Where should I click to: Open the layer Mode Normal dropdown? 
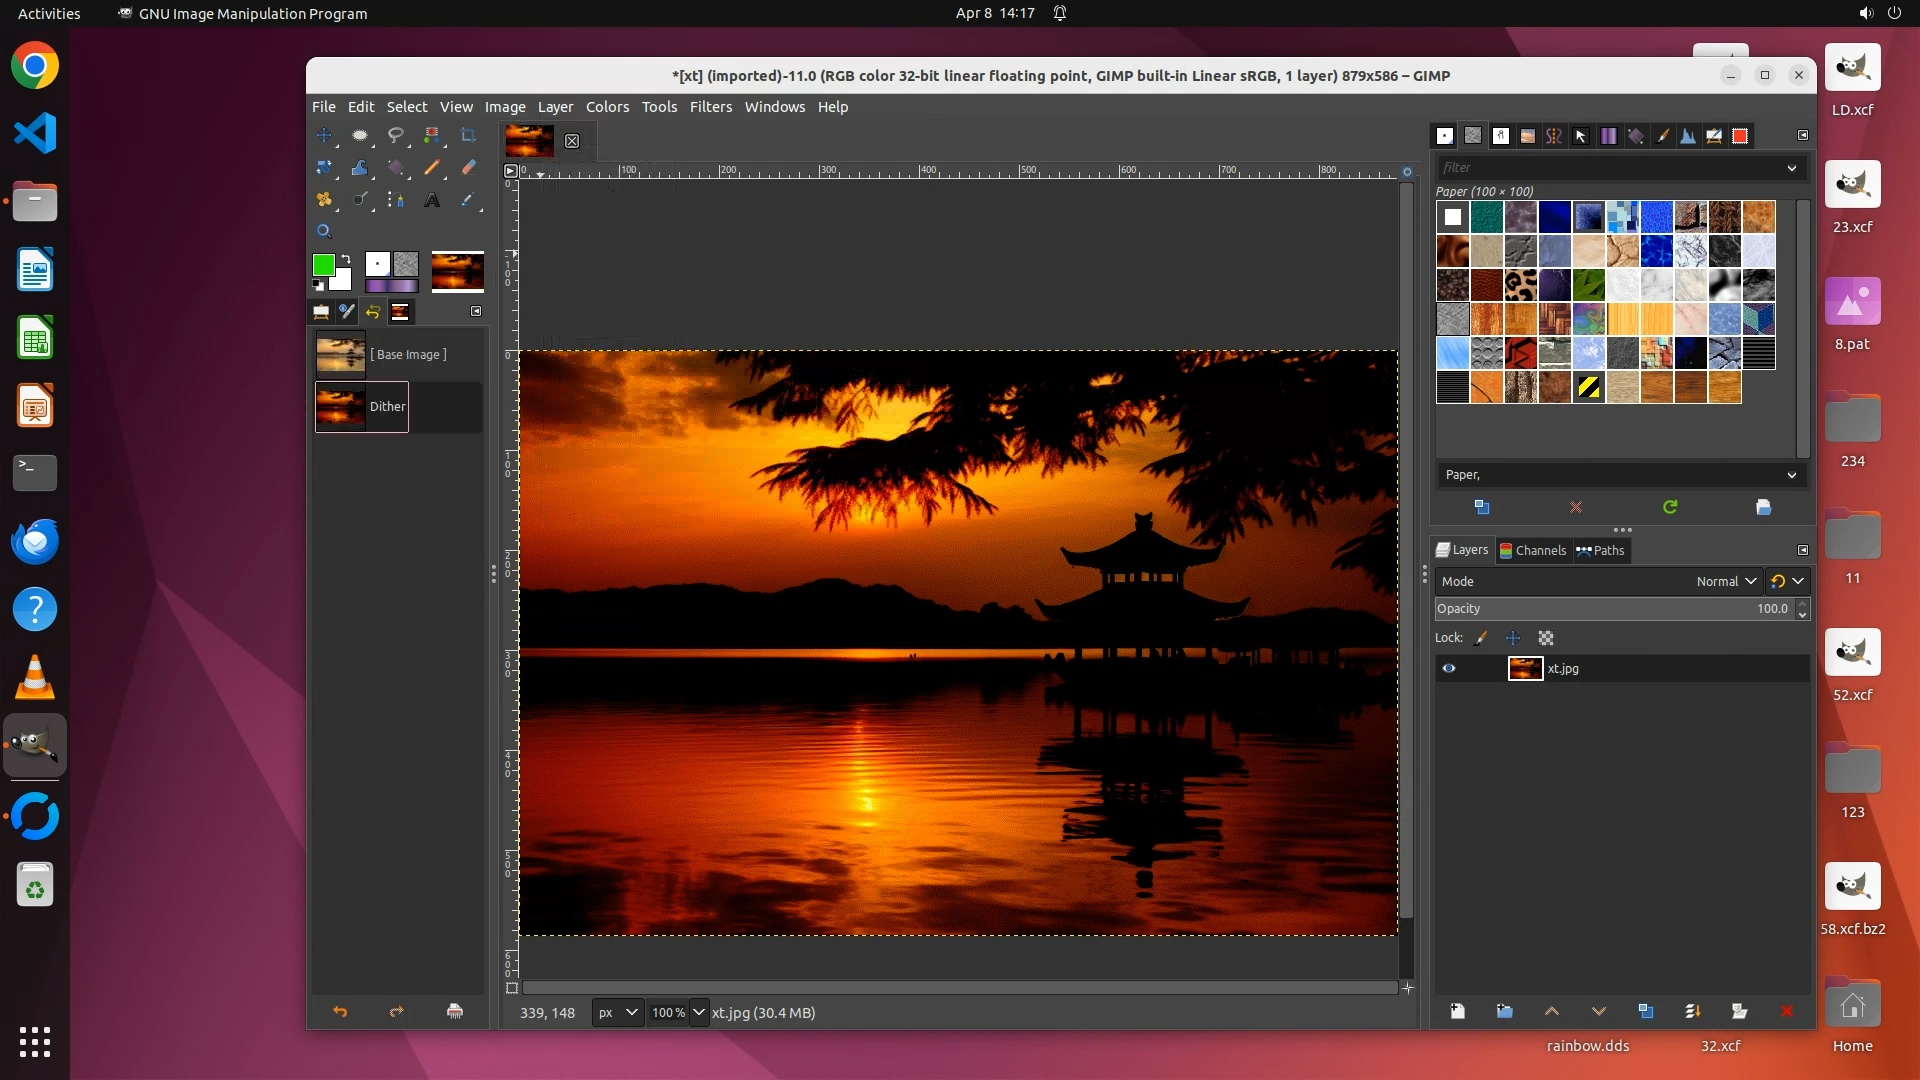point(1726,581)
